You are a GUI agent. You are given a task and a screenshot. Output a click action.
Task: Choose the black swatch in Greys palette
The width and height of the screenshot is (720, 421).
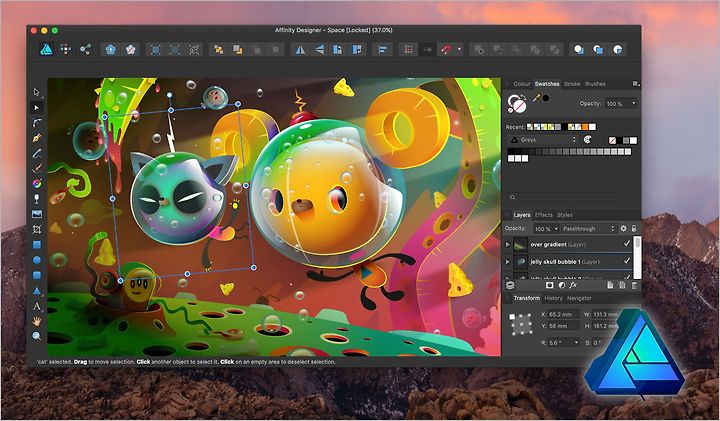tap(510, 152)
